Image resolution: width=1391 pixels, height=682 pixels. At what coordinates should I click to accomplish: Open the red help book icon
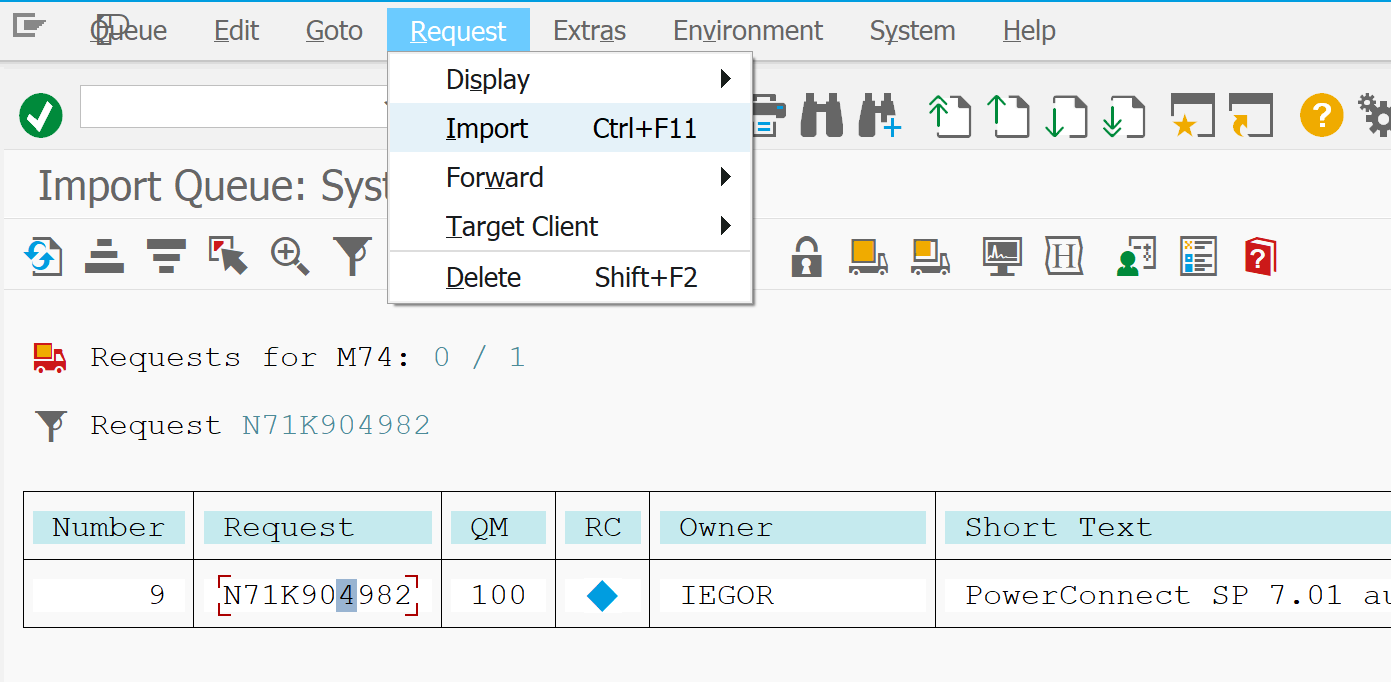(1260, 257)
